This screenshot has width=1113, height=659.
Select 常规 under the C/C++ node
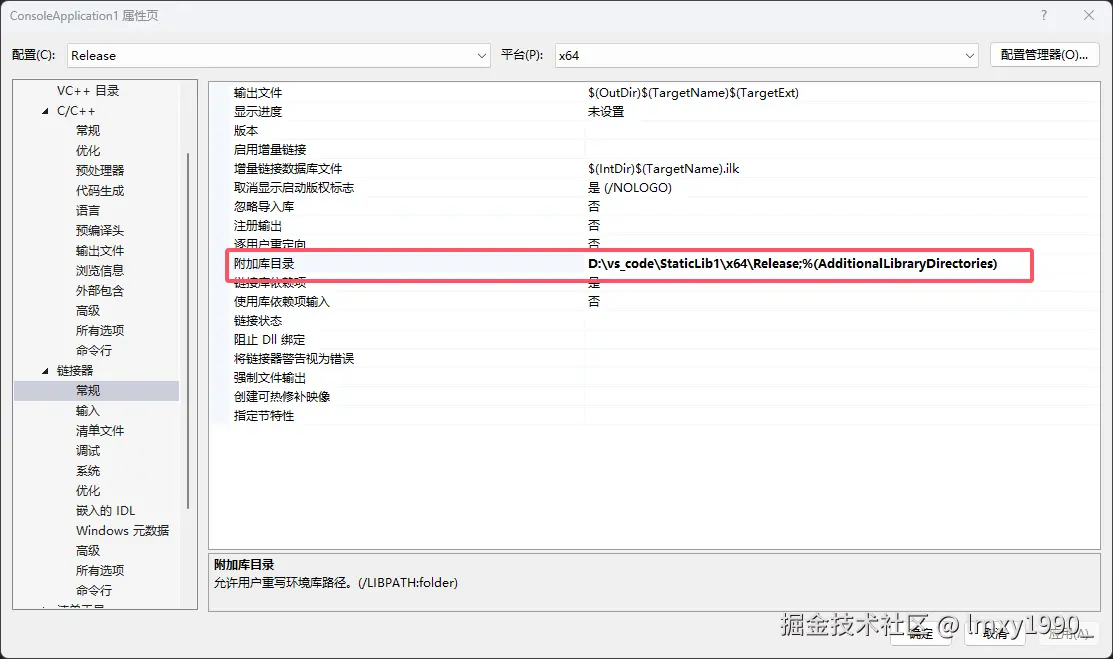point(88,131)
